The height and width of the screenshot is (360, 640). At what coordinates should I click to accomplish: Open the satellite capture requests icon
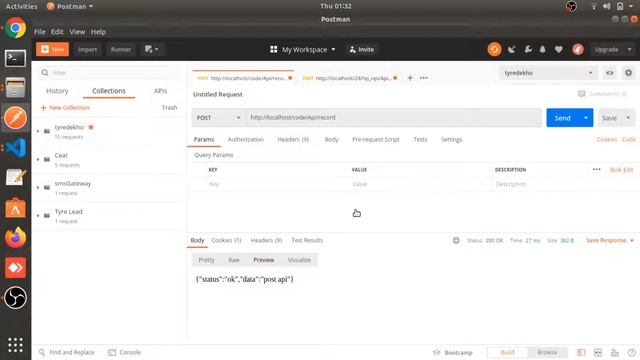coord(511,49)
